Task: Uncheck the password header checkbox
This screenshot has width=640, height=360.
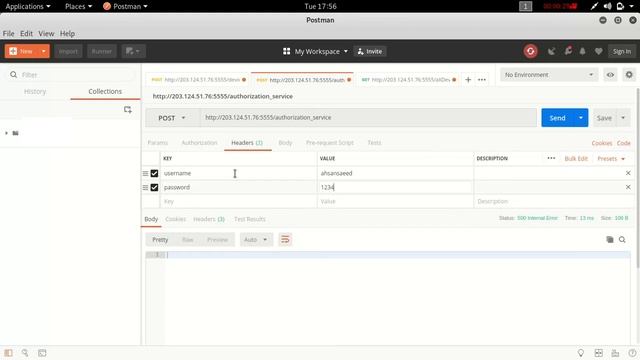Action: (x=154, y=187)
